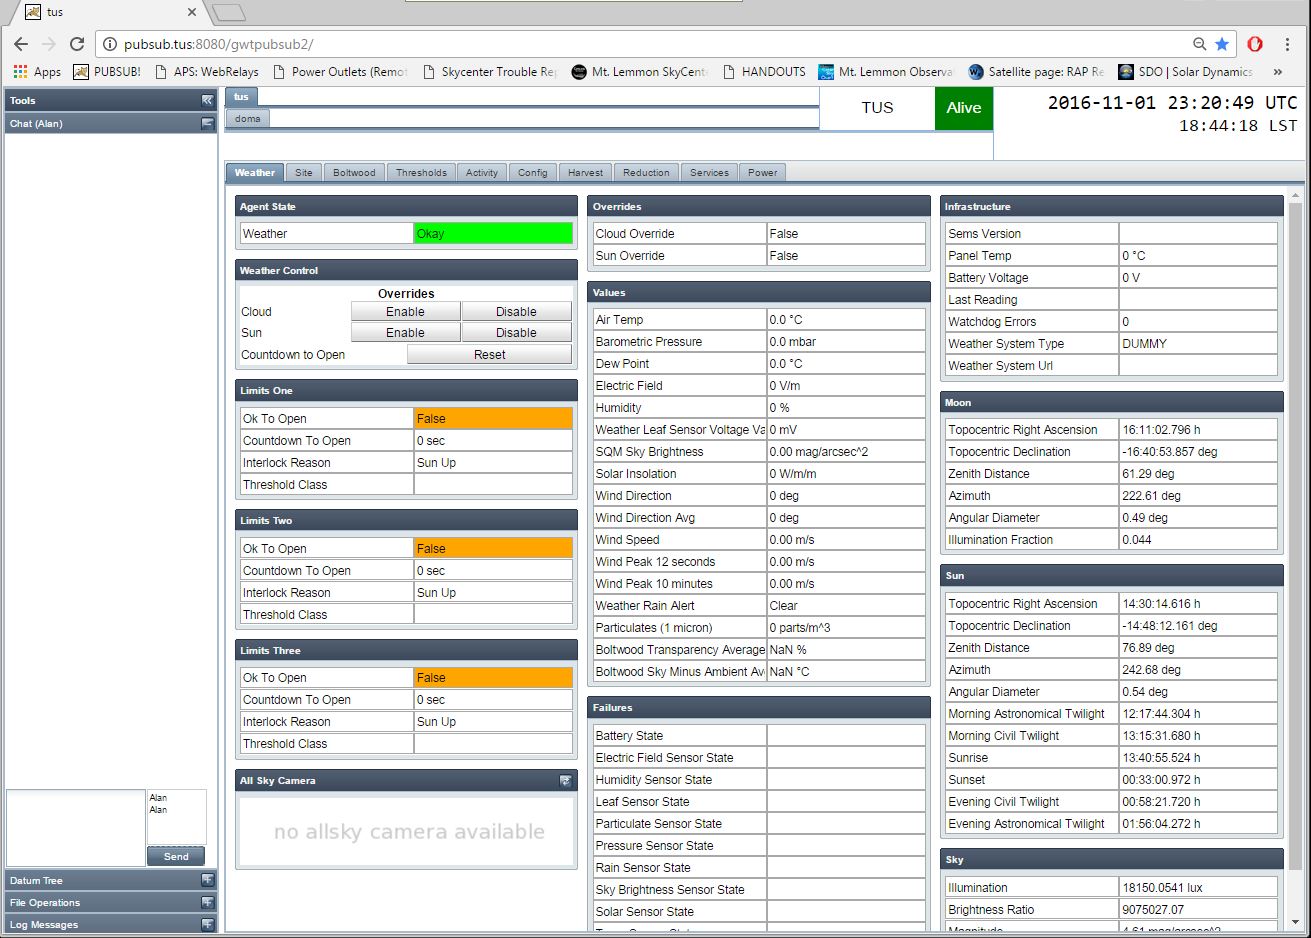1311x938 pixels.
Task: Click the All Sky Camera refresh icon
Action: pyautogui.click(x=565, y=781)
